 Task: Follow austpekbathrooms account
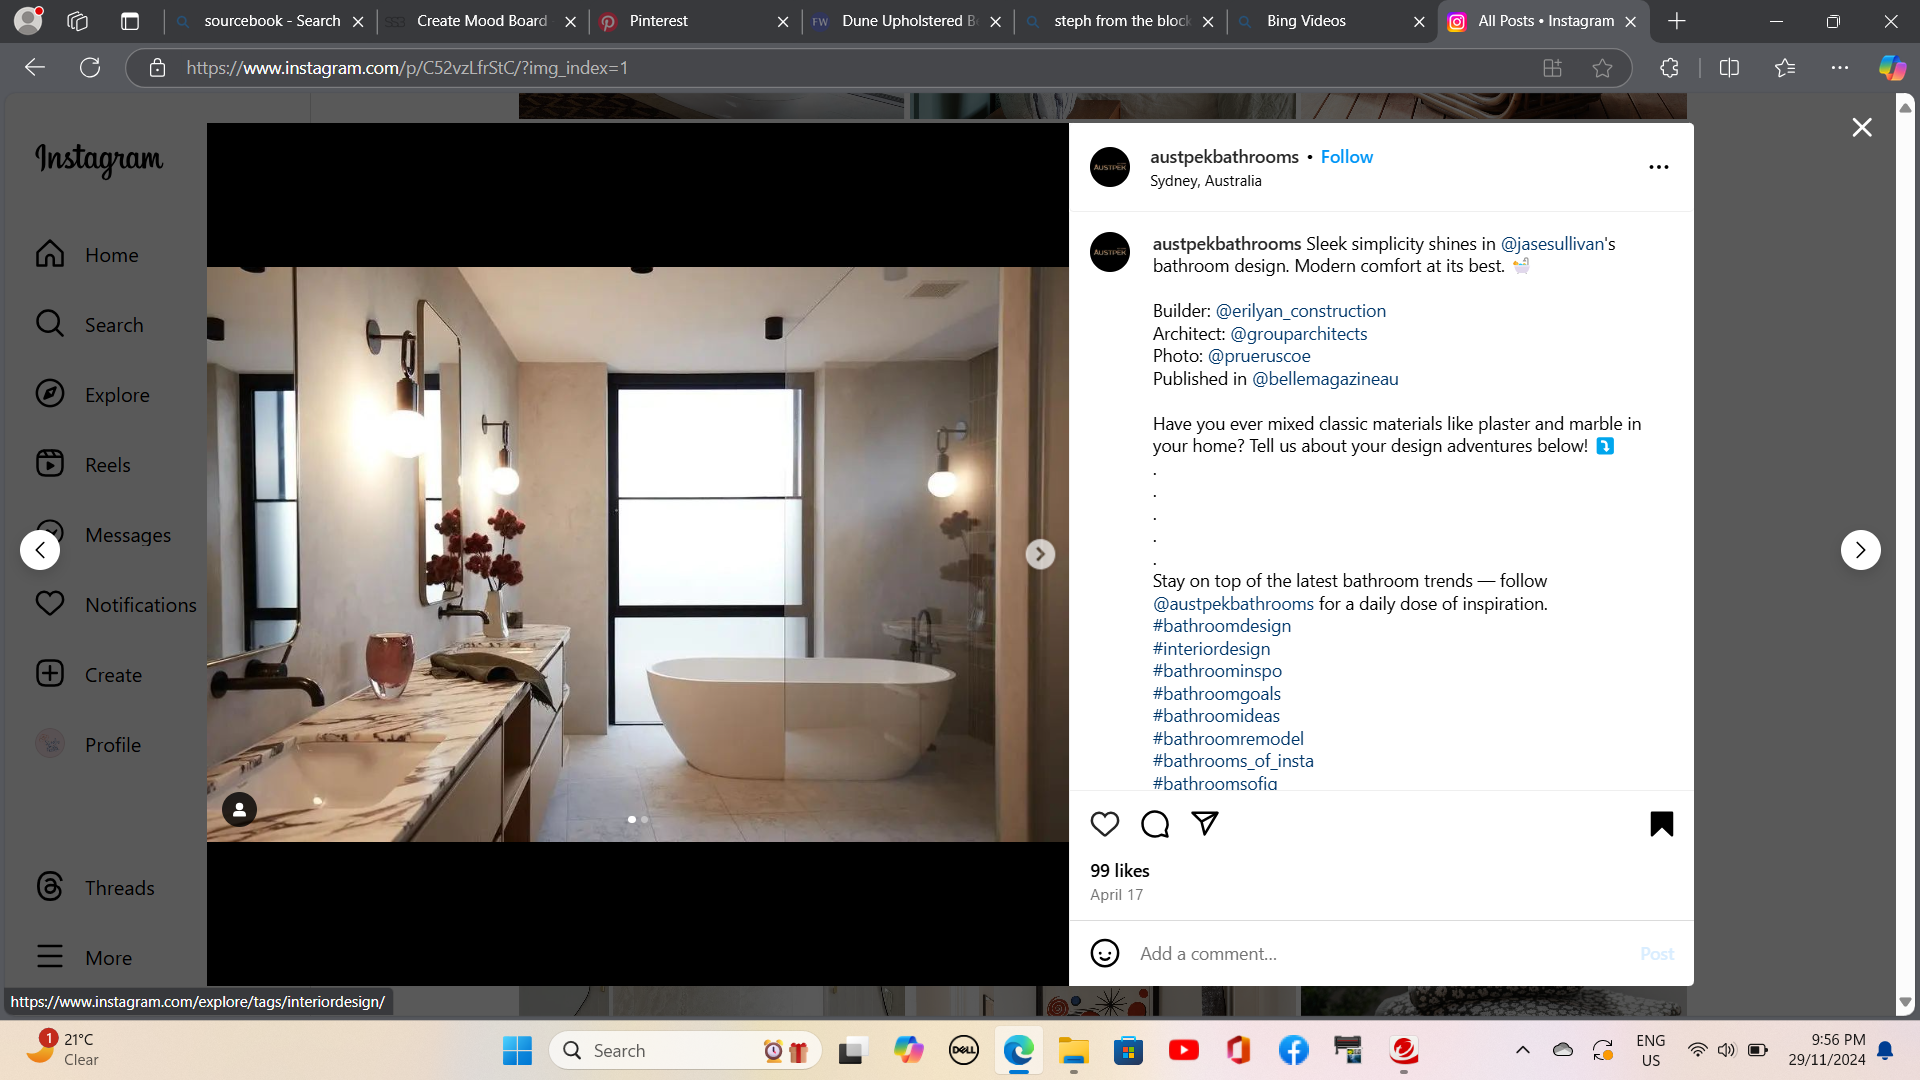(1346, 157)
